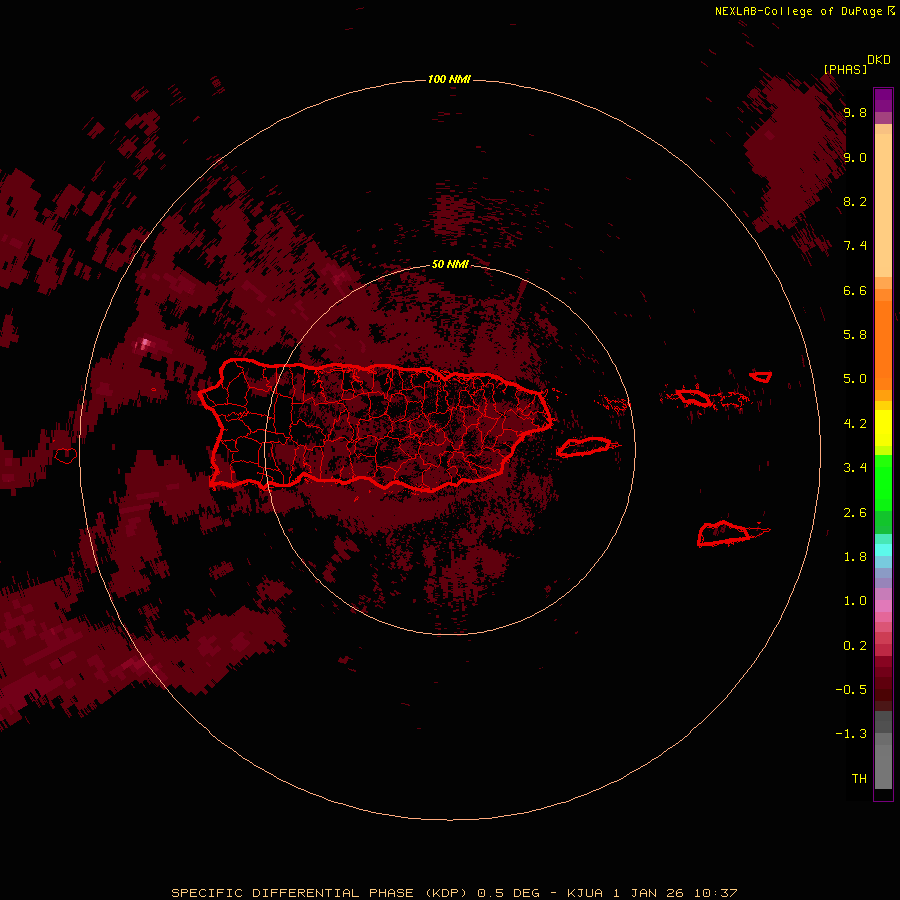
Task: Click the 1.0 value on the color scale
Action: coord(855,601)
